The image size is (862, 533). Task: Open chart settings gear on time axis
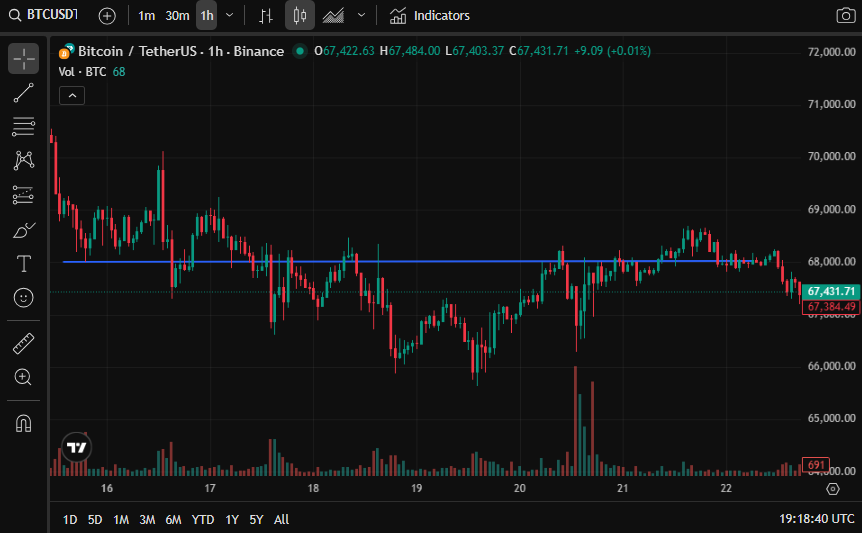click(833, 488)
